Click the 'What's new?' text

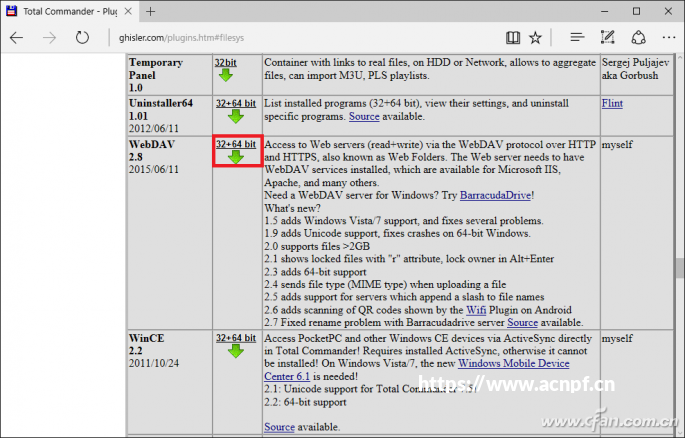click(292, 208)
